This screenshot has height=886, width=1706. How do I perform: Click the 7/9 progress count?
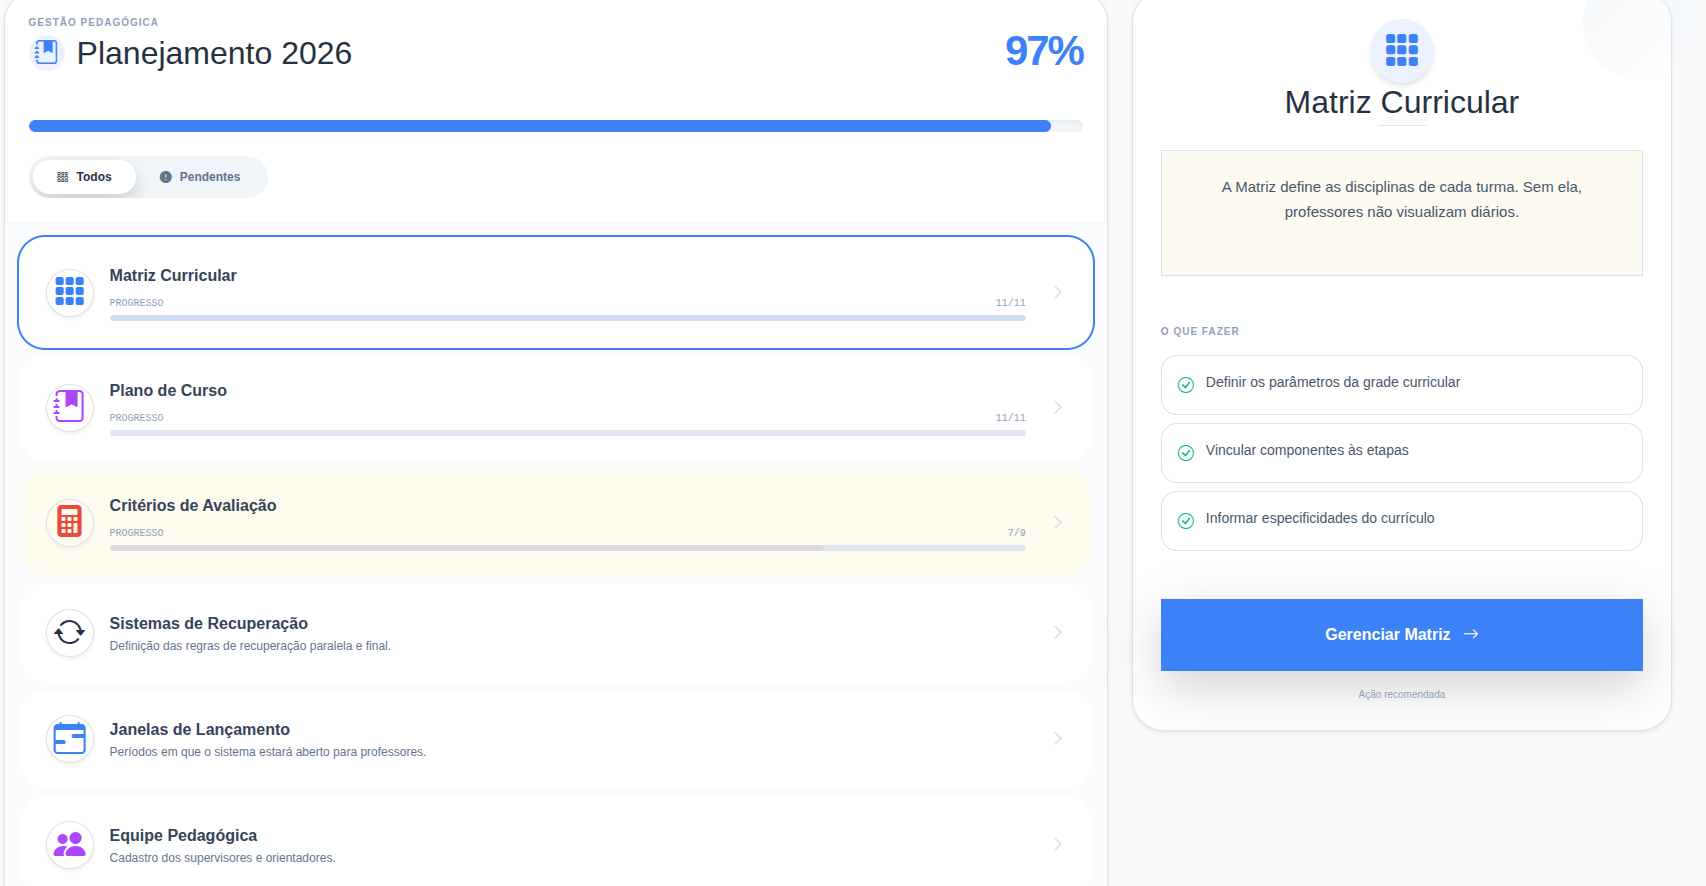pos(1016,533)
